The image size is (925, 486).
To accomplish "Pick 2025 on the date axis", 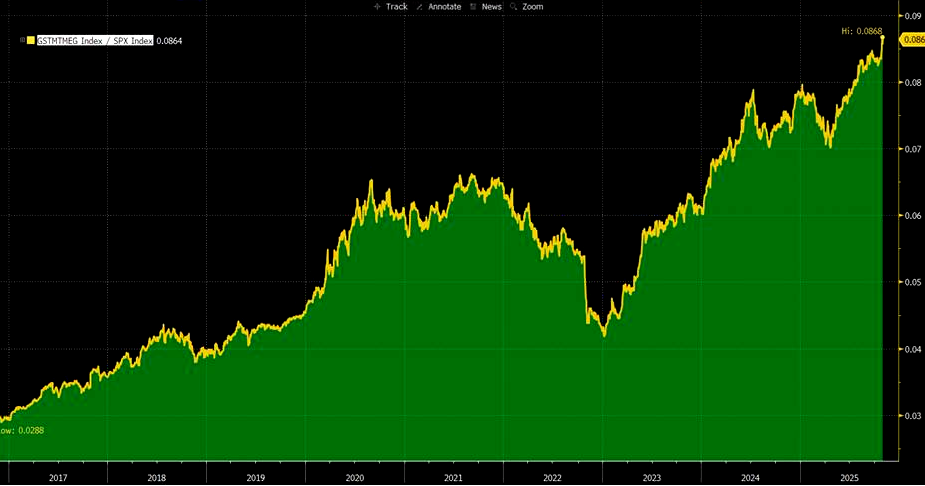I will tap(850, 478).
